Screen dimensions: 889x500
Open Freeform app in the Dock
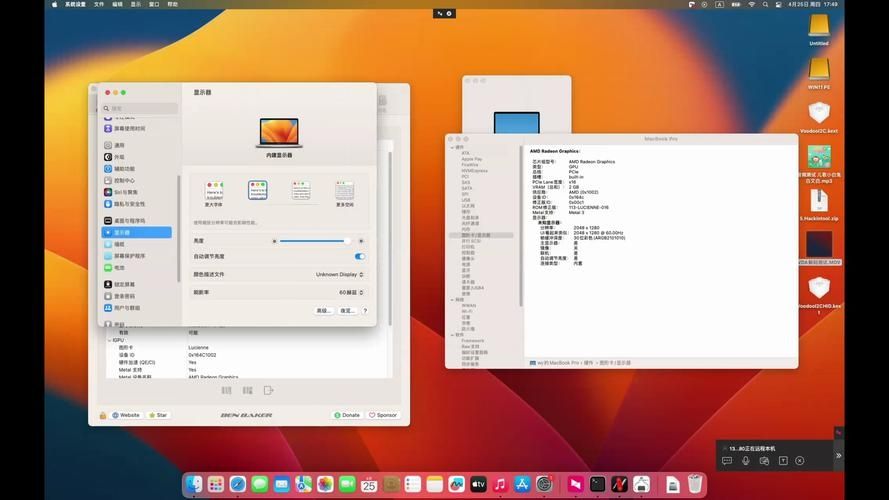coord(456,484)
